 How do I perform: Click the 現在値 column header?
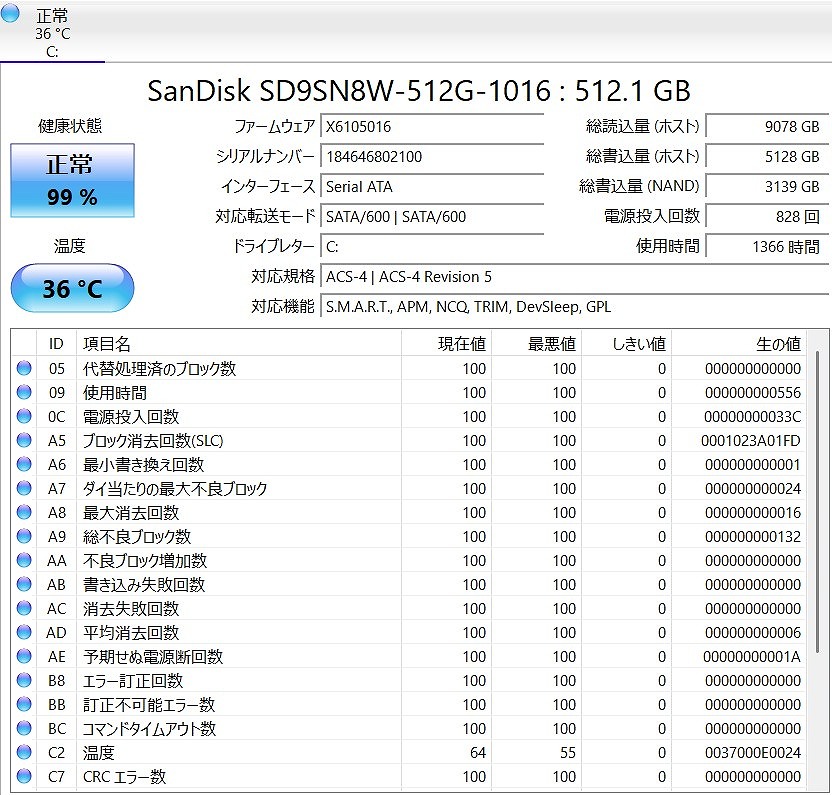point(462,344)
